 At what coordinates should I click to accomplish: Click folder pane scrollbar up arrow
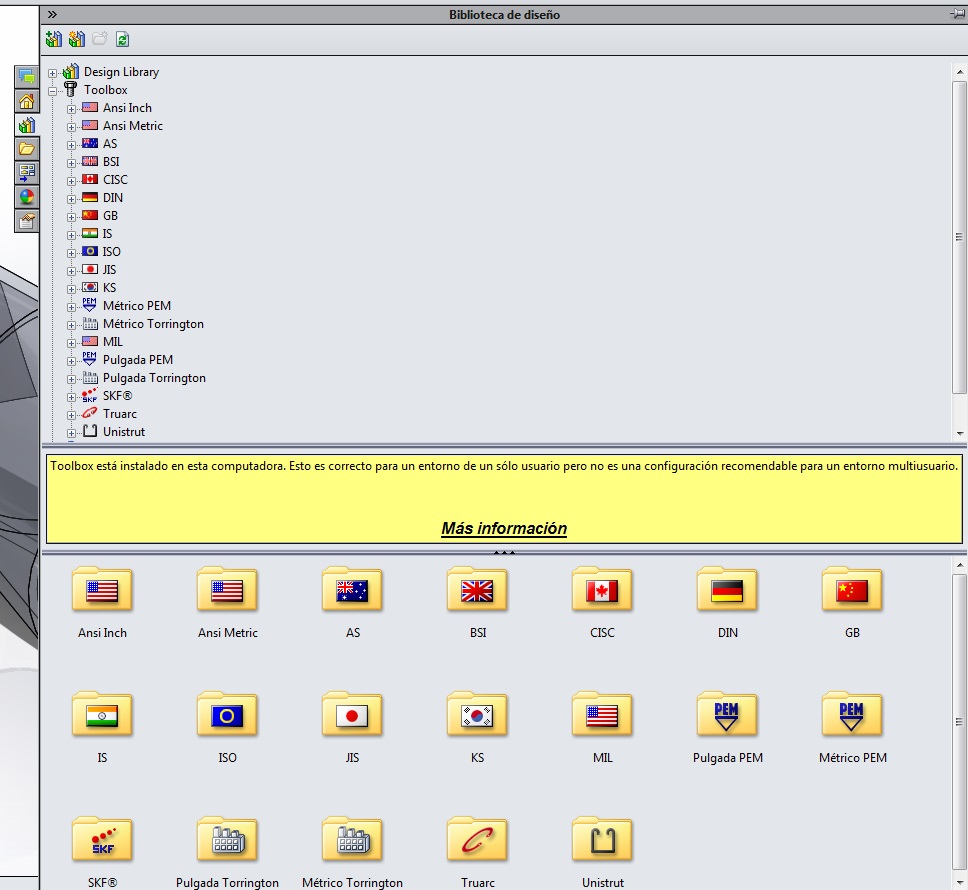coord(959,565)
